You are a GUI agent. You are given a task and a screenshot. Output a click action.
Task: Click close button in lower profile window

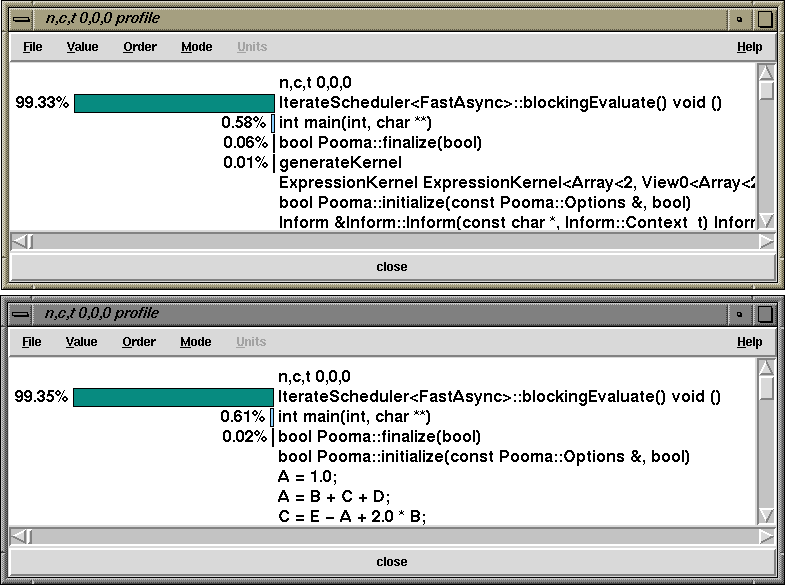(x=392, y=562)
